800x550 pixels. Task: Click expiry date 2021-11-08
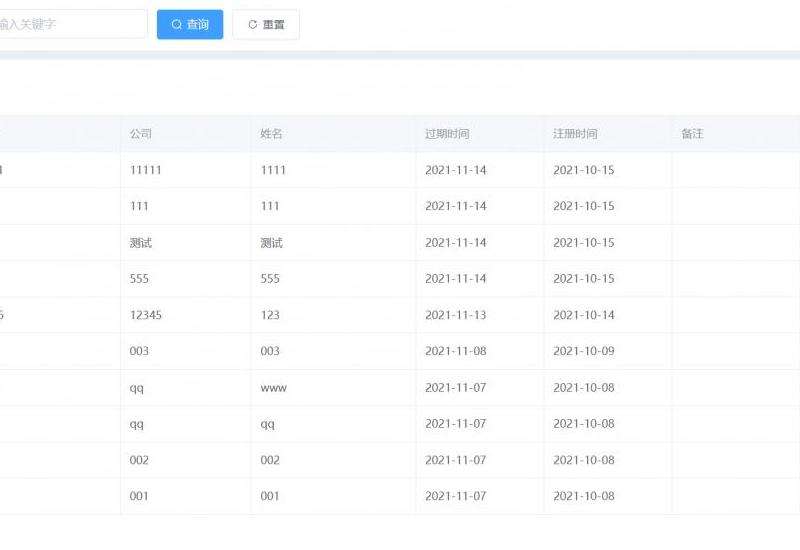tap(456, 351)
